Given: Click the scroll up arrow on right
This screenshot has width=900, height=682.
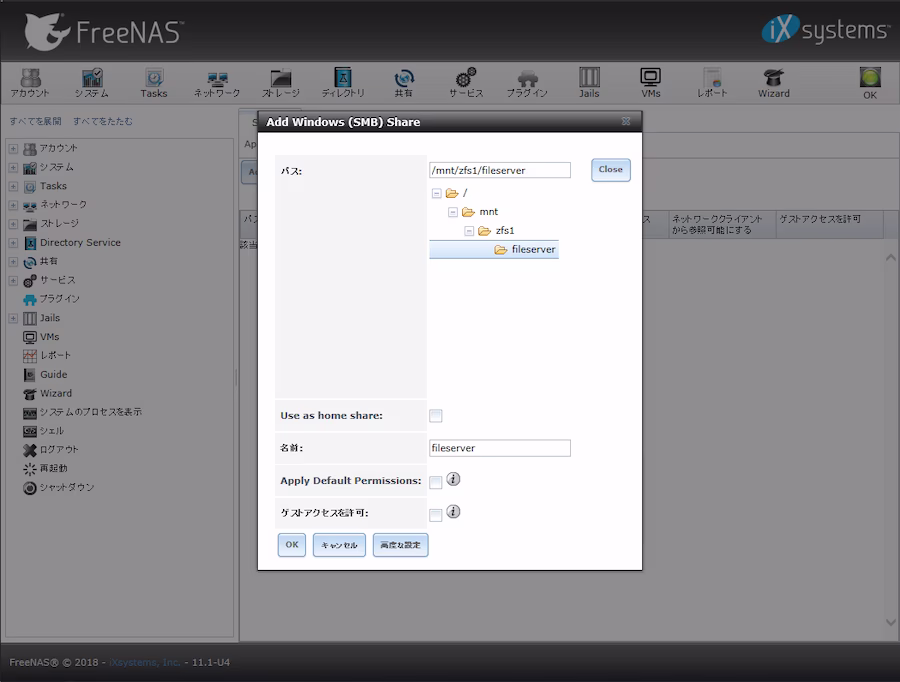Looking at the screenshot, I should coord(890,257).
